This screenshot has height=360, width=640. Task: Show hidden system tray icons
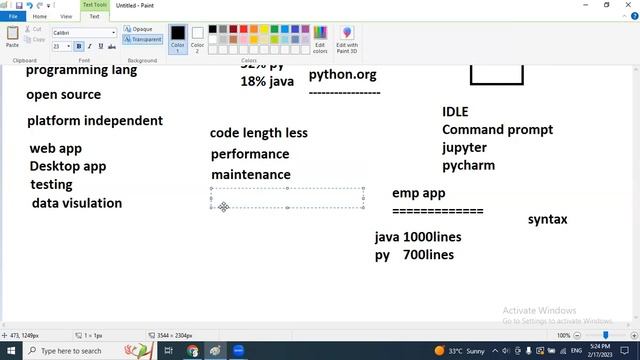coord(495,351)
